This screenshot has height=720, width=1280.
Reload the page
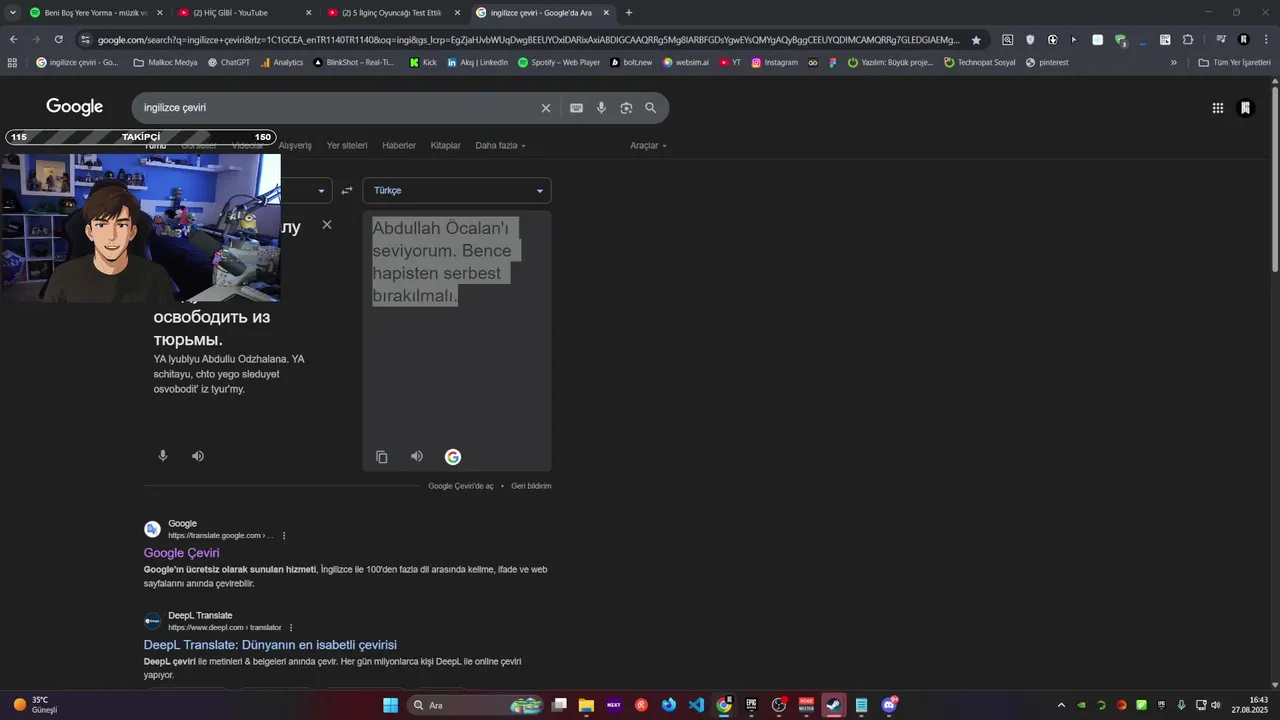[58, 40]
